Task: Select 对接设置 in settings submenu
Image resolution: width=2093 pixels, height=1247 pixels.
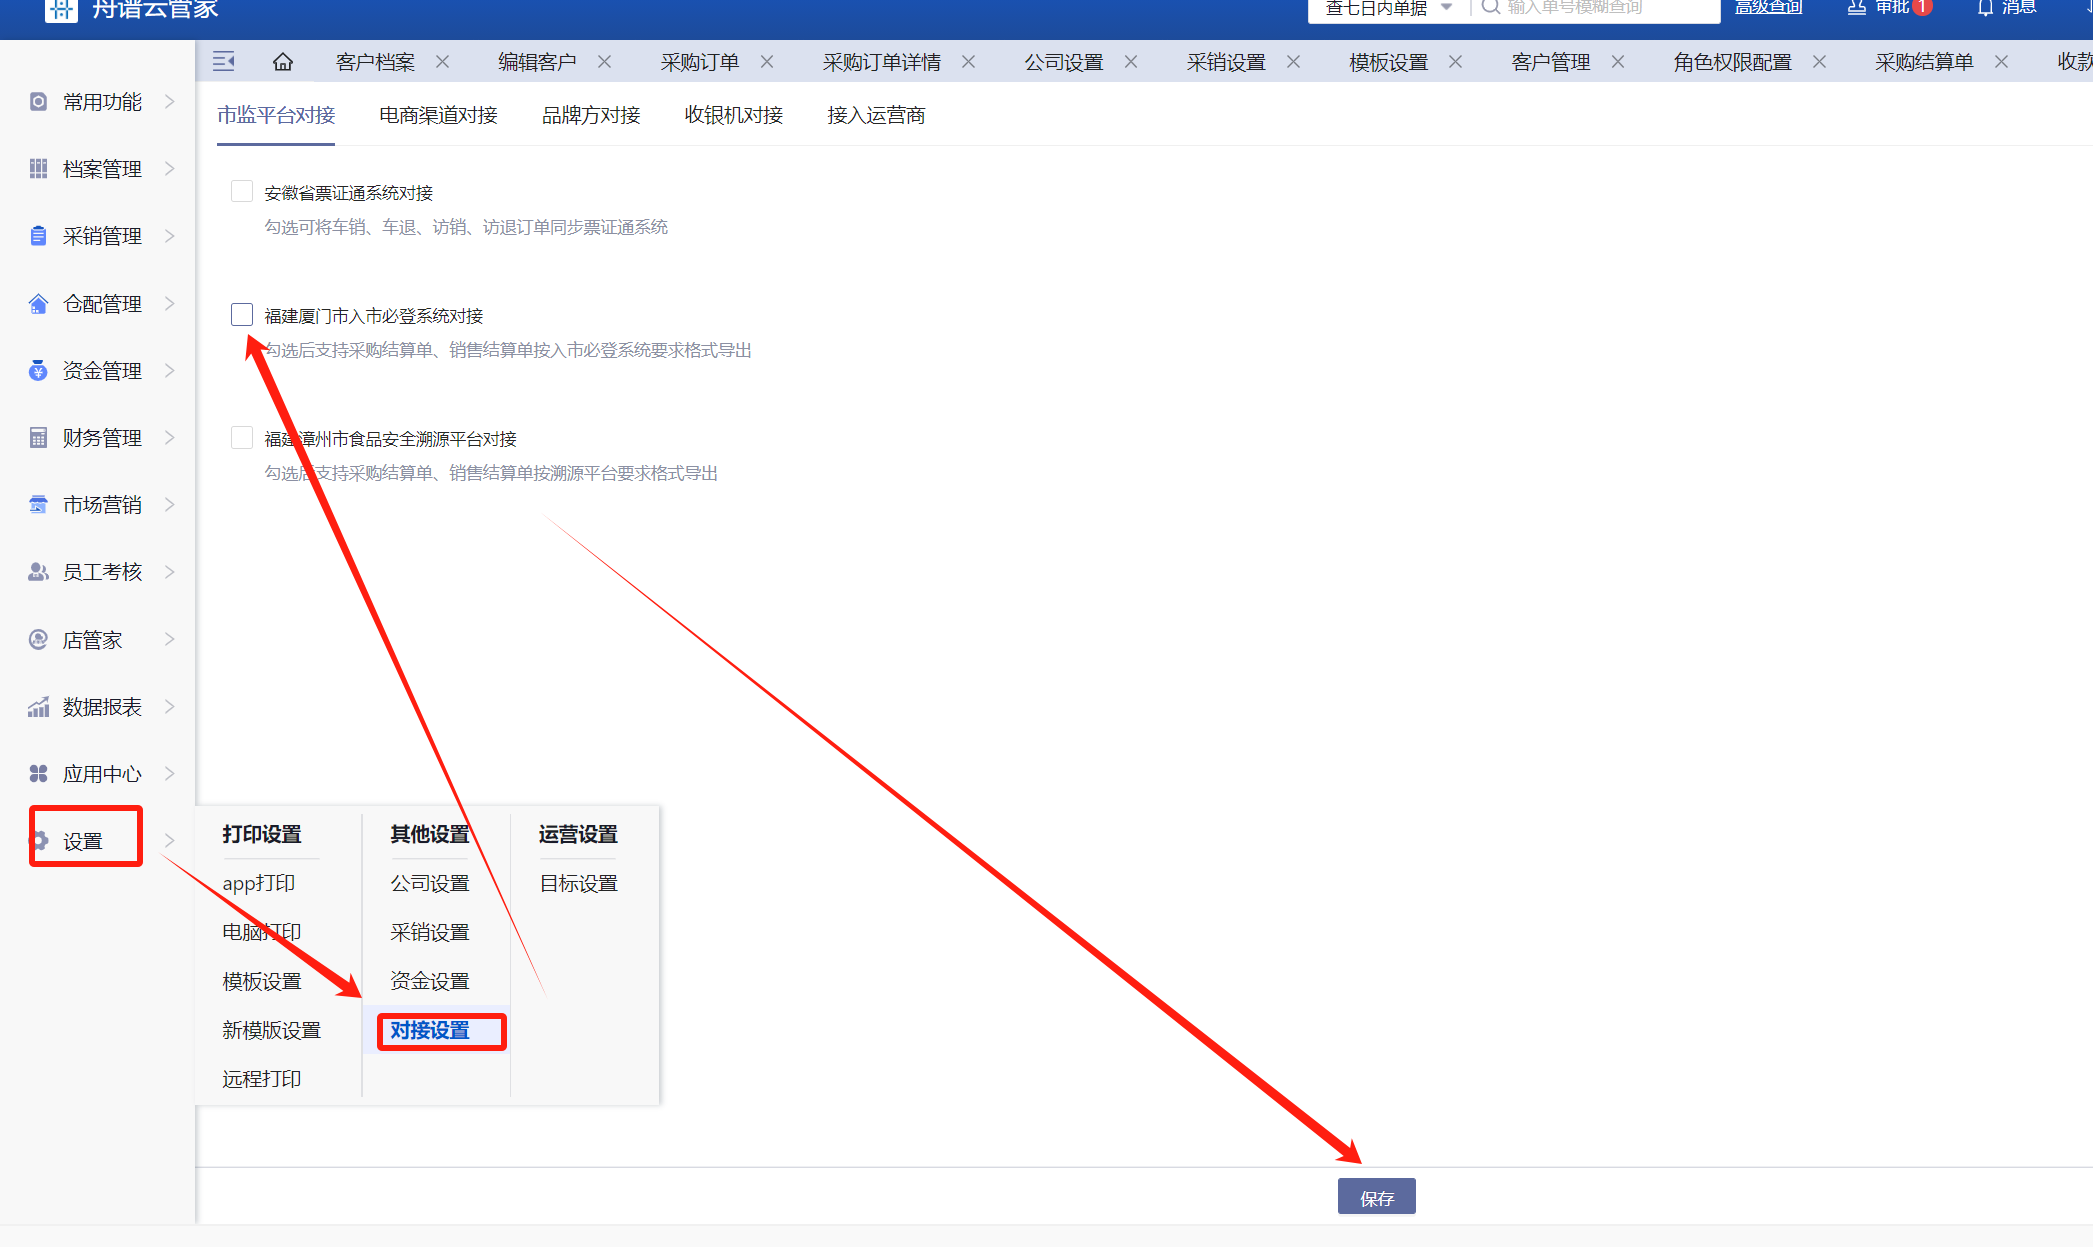Action: (430, 1030)
